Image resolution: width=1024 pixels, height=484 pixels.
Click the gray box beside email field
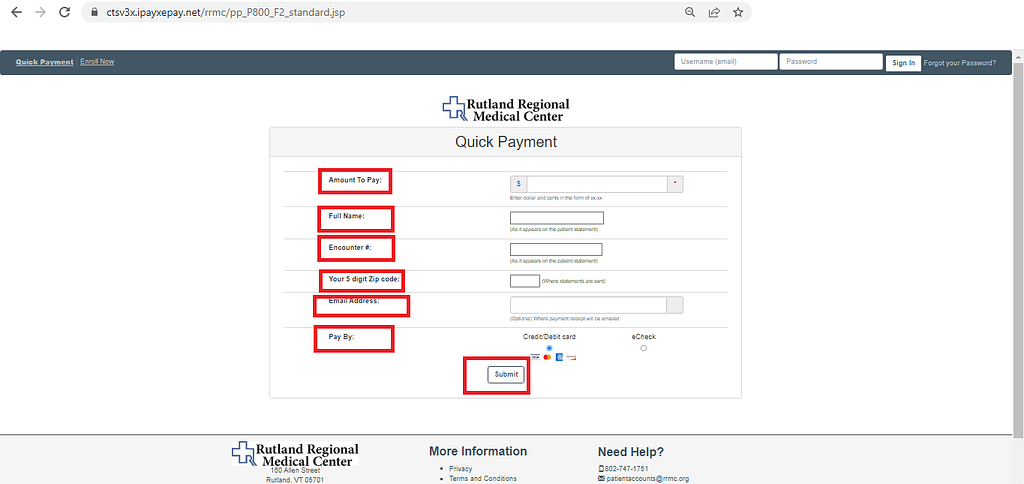pos(675,305)
